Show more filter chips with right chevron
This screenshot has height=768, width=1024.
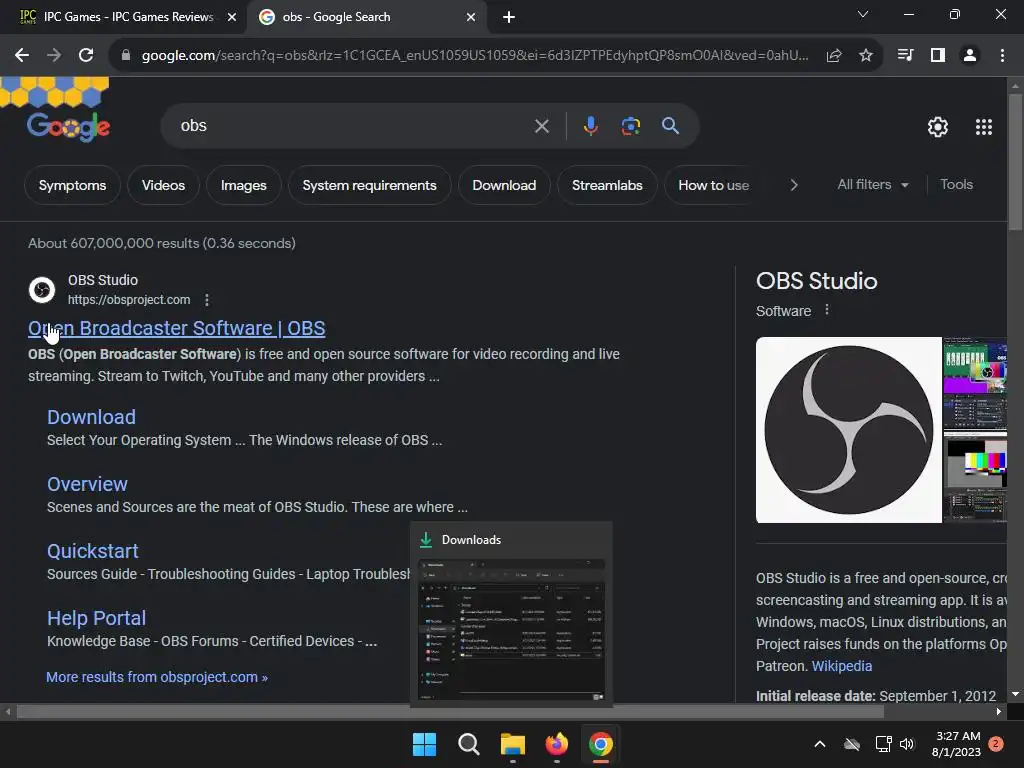(x=793, y=185)
